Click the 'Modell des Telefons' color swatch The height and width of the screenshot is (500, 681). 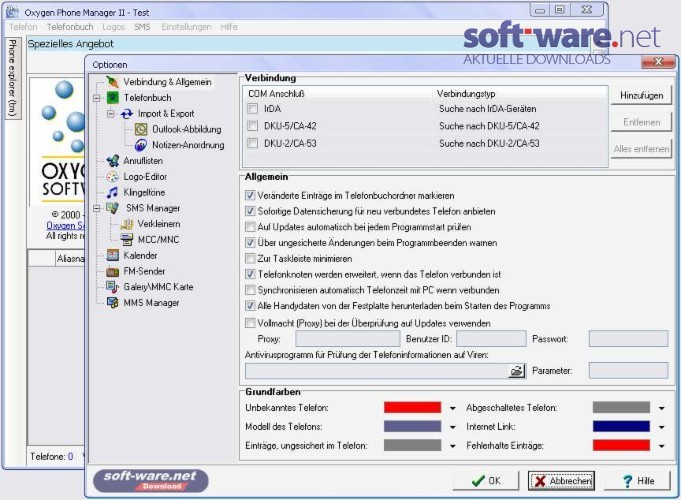pyautogui.click(x=412, y=427)
